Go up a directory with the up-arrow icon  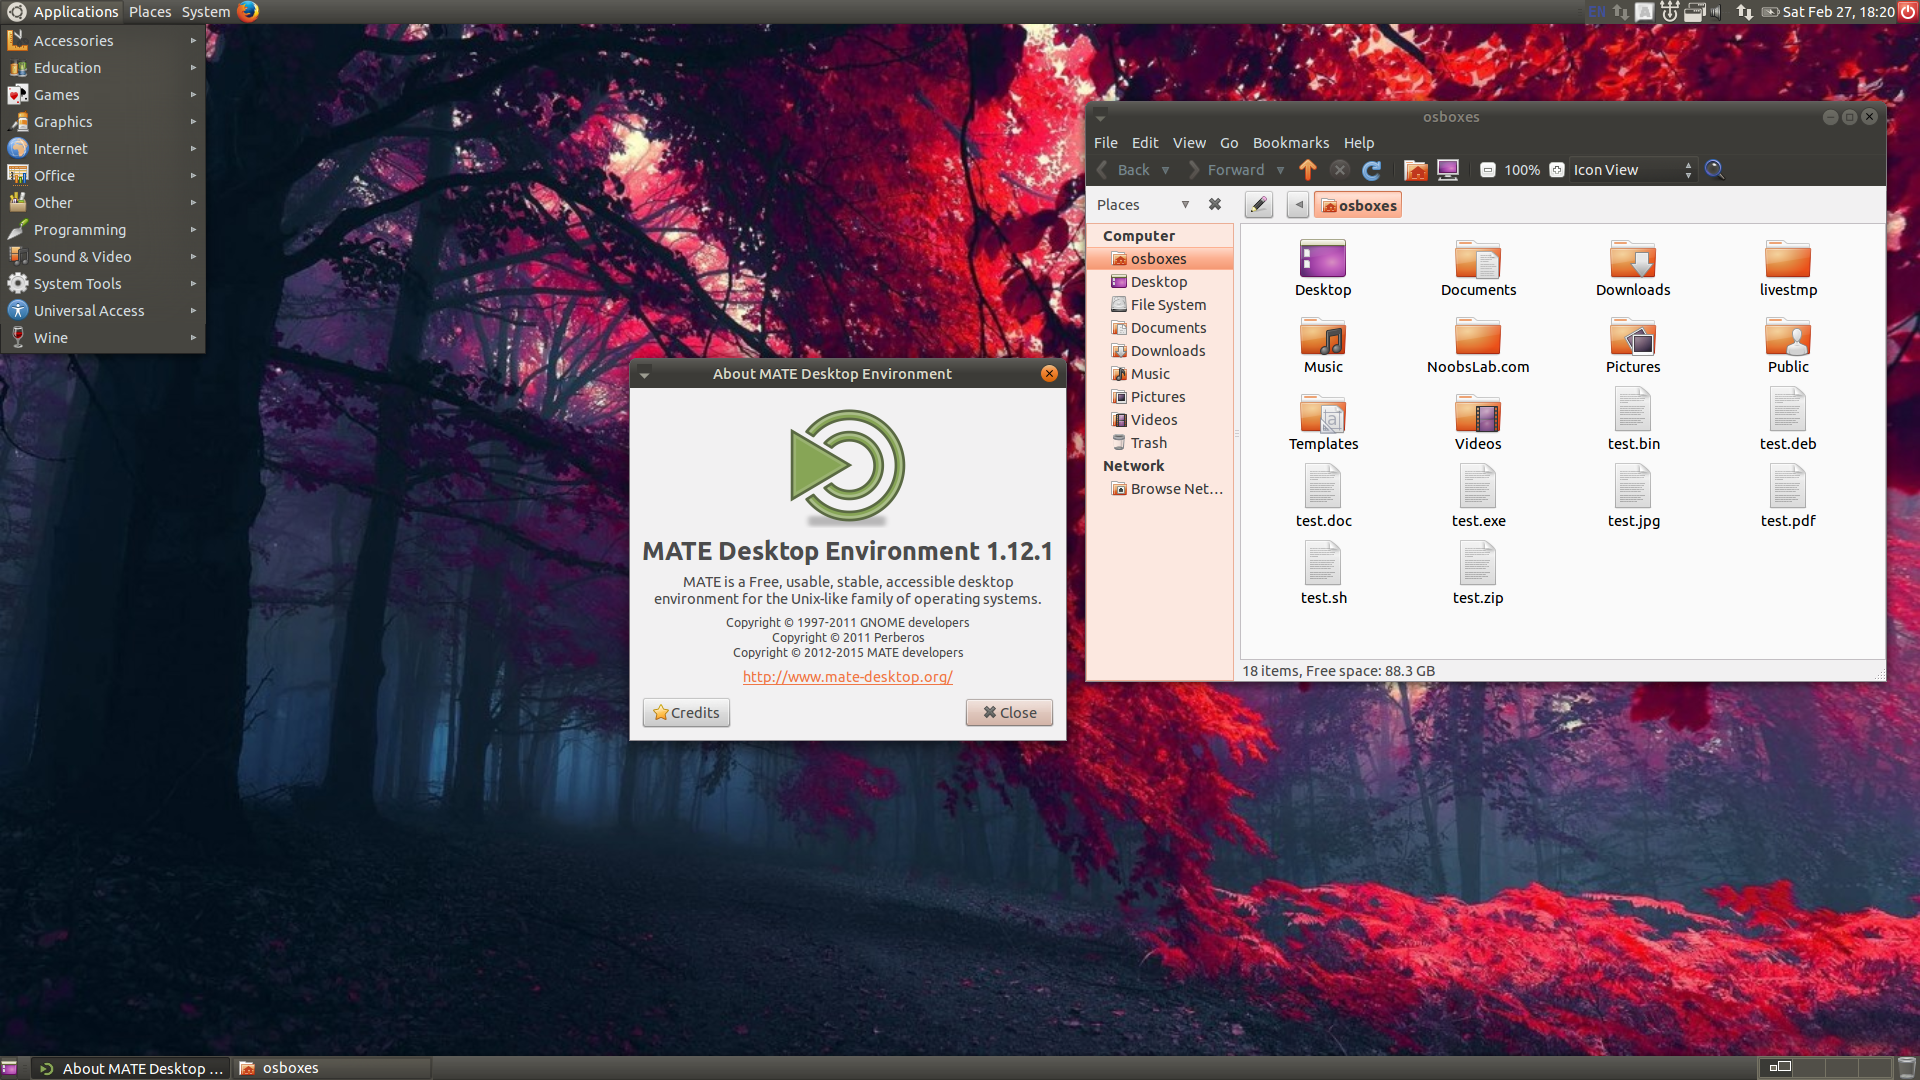click(x=1307, y=170)
